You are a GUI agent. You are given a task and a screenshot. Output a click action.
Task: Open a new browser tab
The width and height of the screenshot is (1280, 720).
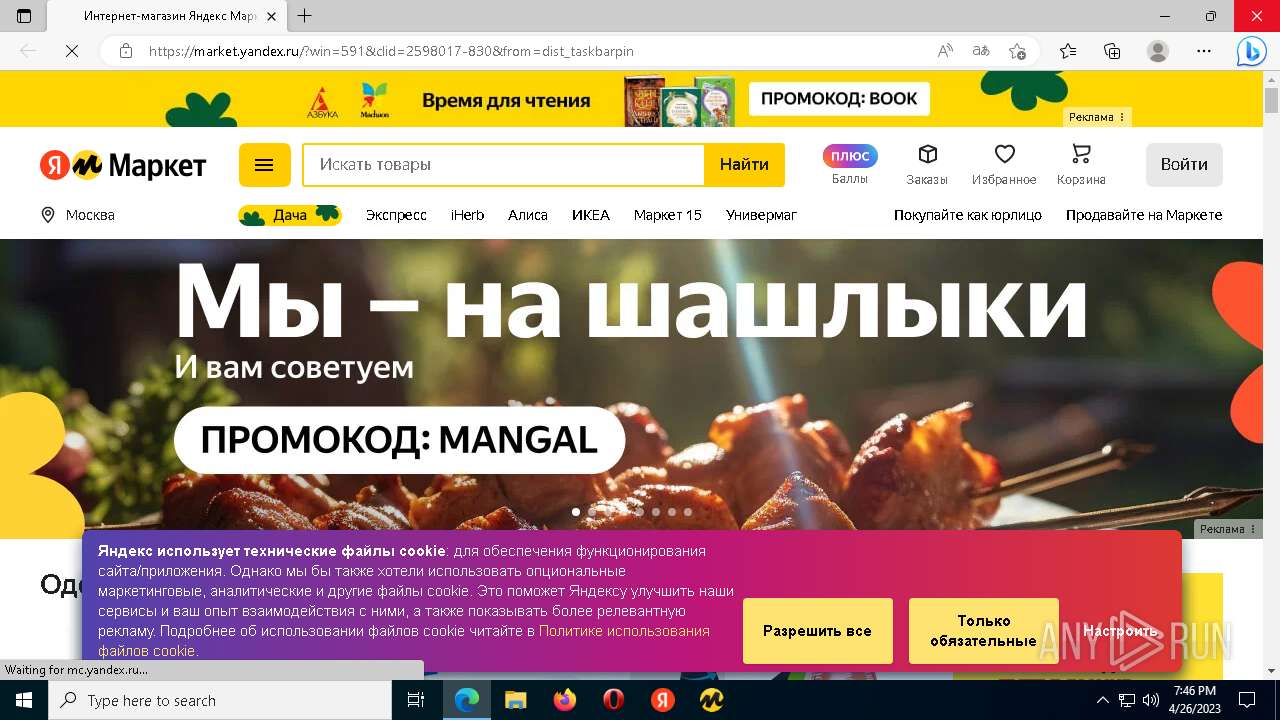305,16
